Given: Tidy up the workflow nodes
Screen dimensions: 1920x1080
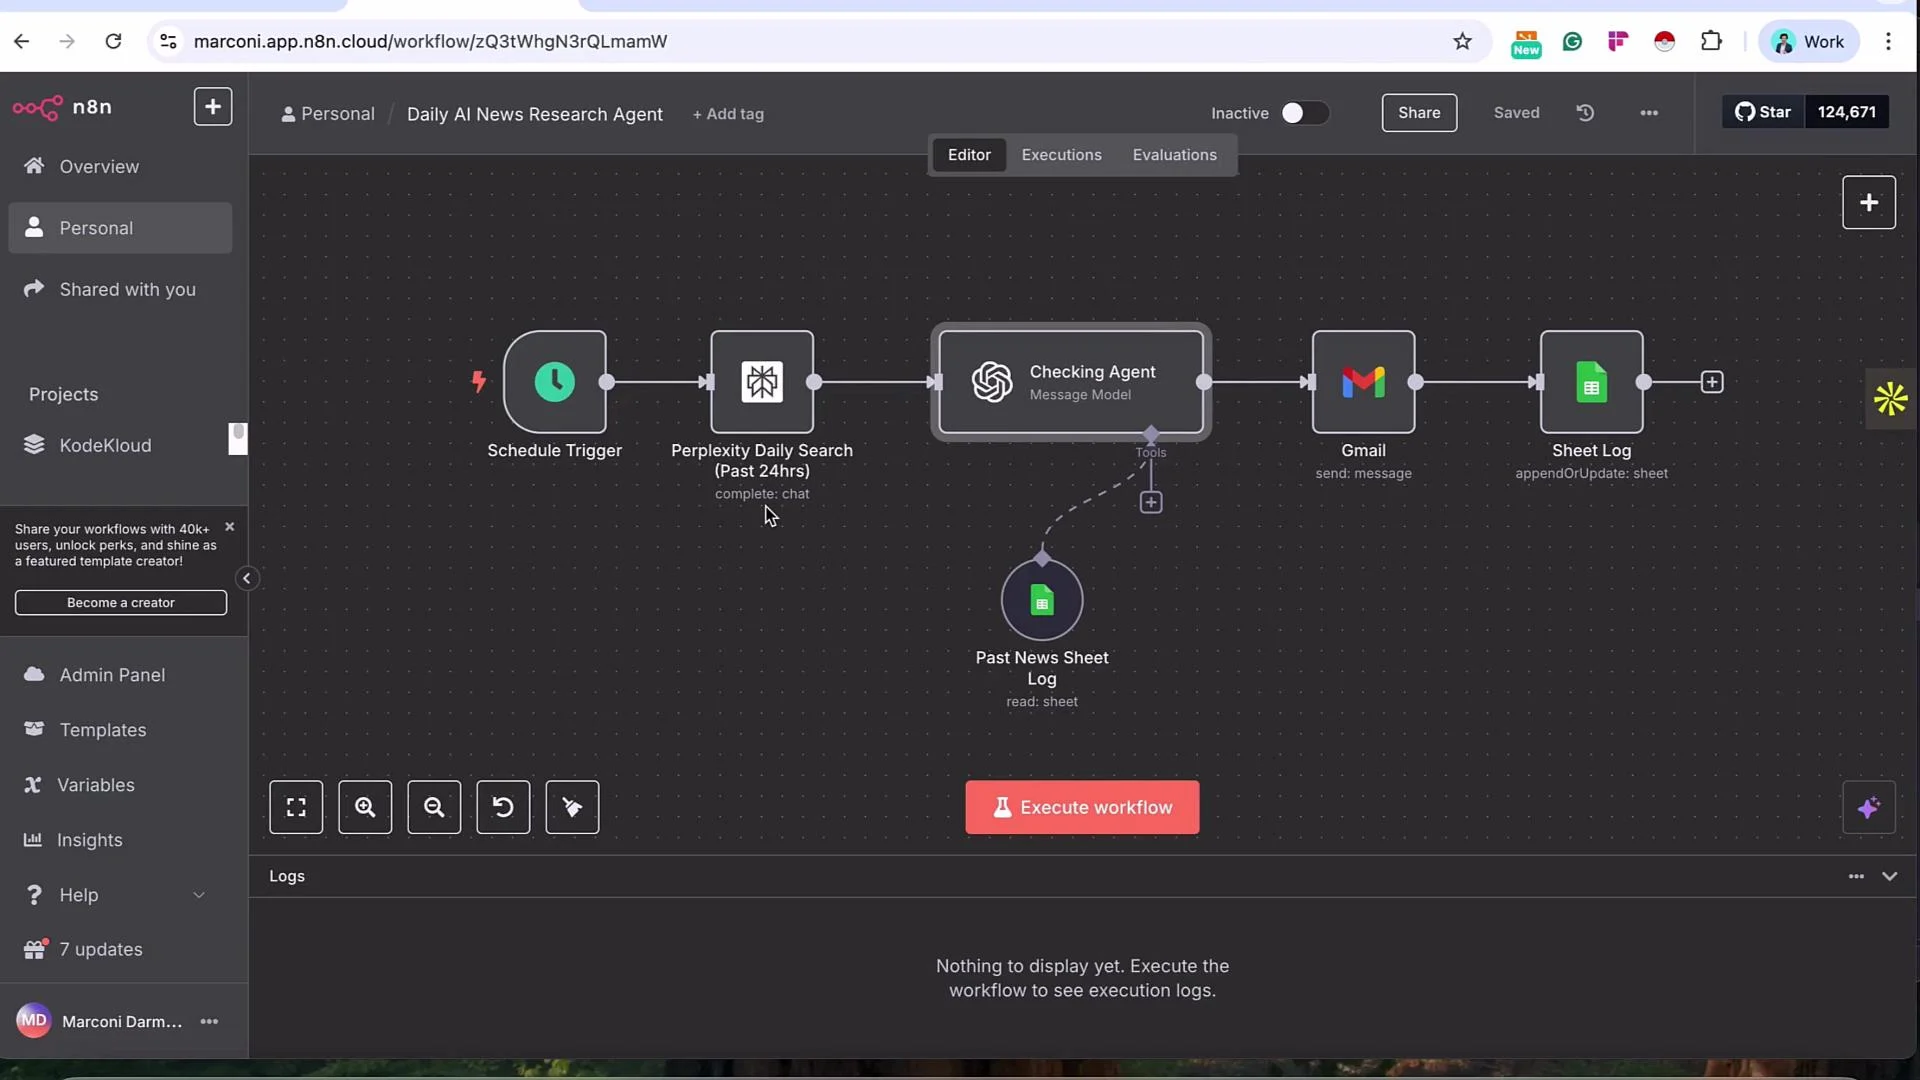Looking at the screenshot, I should point(572,807).
